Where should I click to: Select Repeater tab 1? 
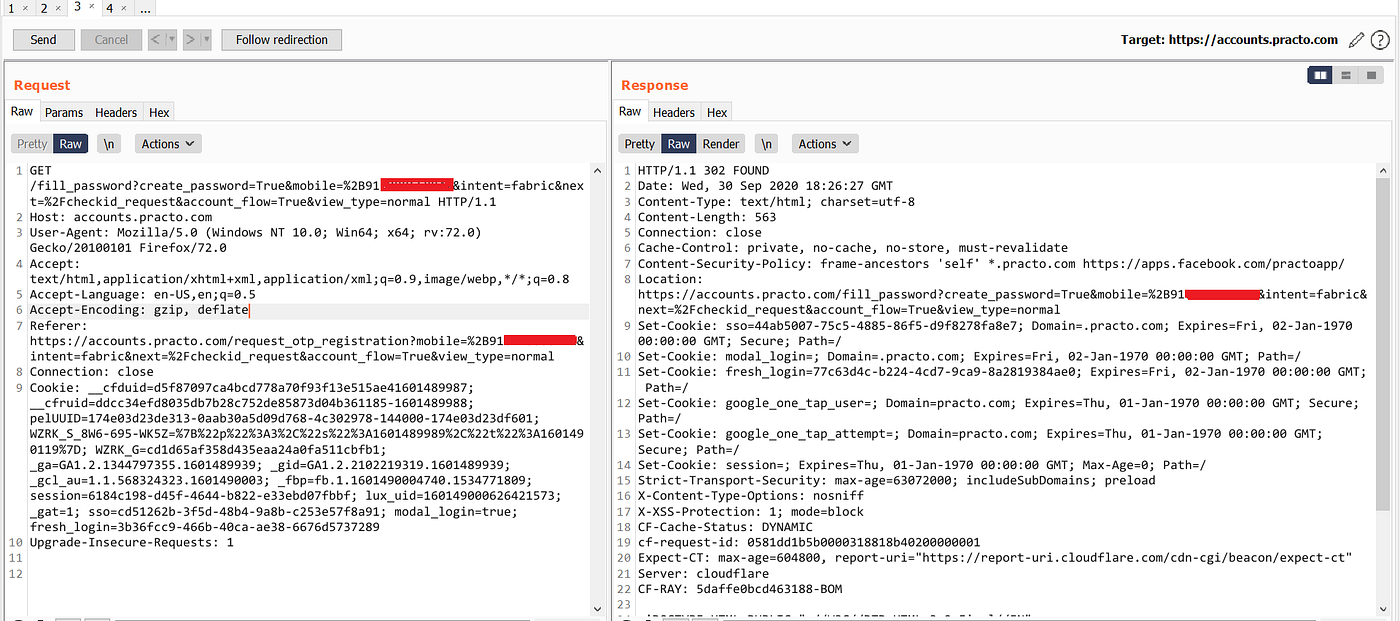pos(11,8)
